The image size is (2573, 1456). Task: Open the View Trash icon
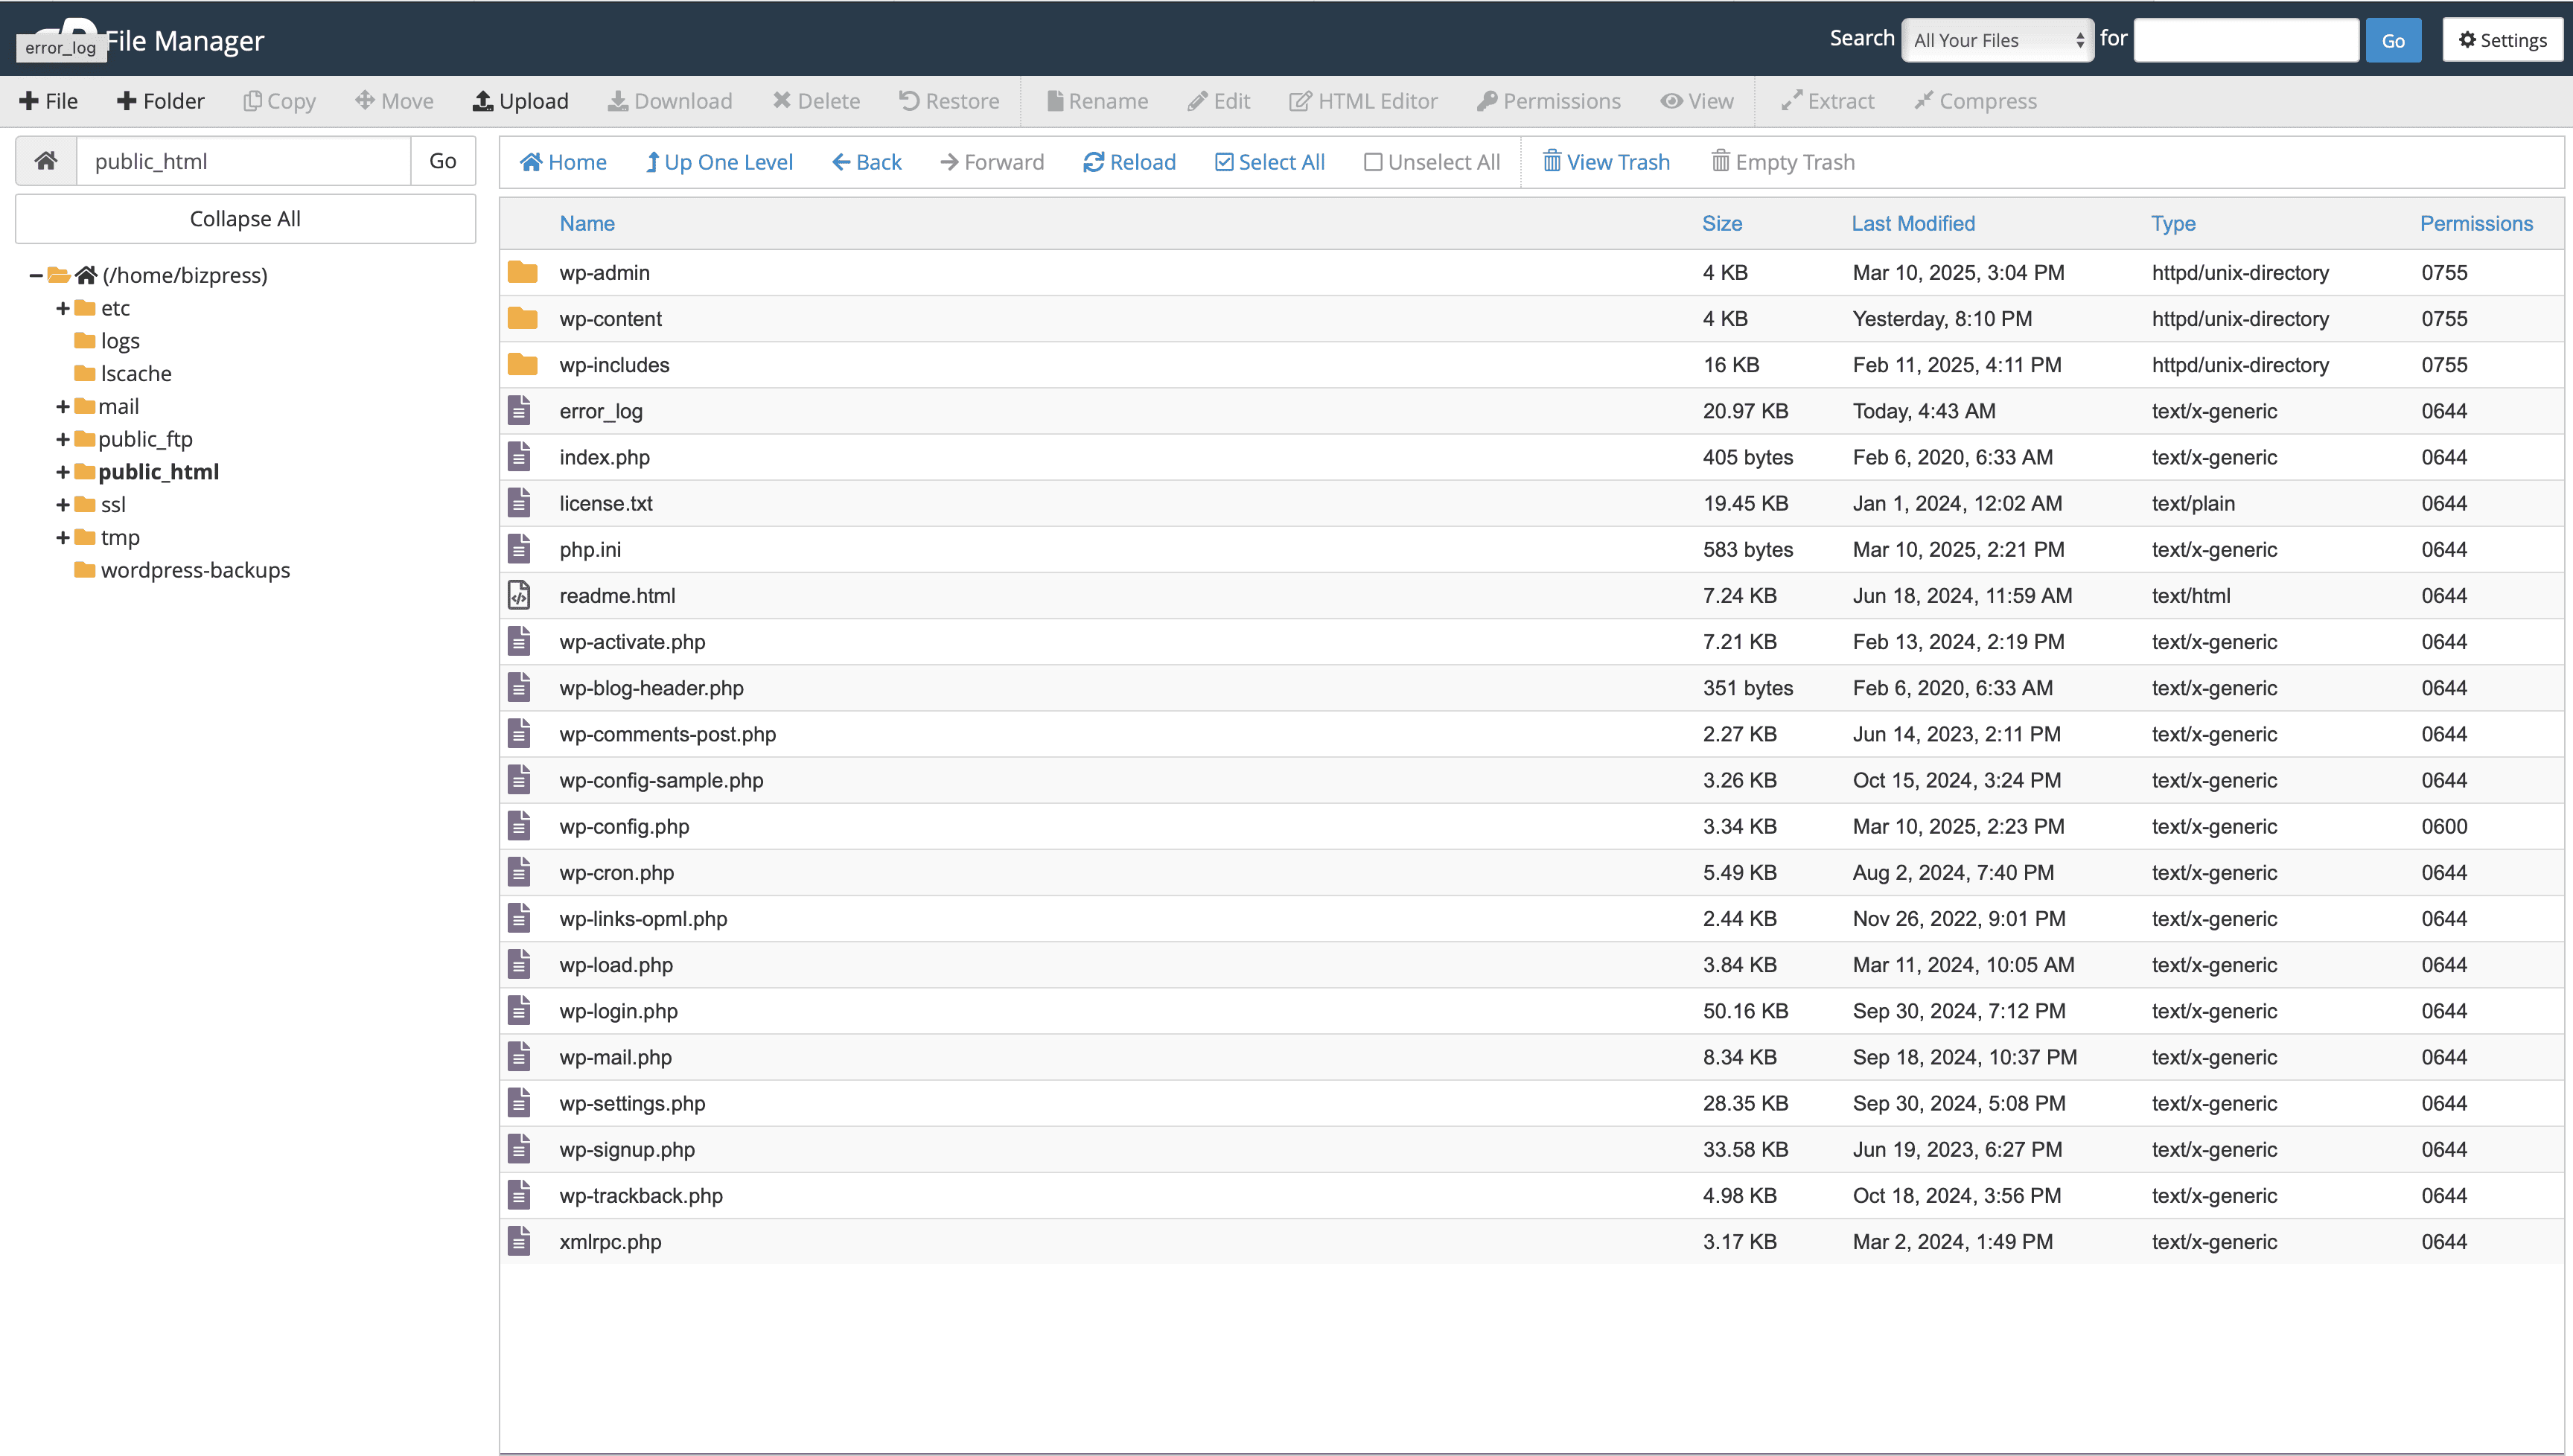click(x=1552, y=162)
